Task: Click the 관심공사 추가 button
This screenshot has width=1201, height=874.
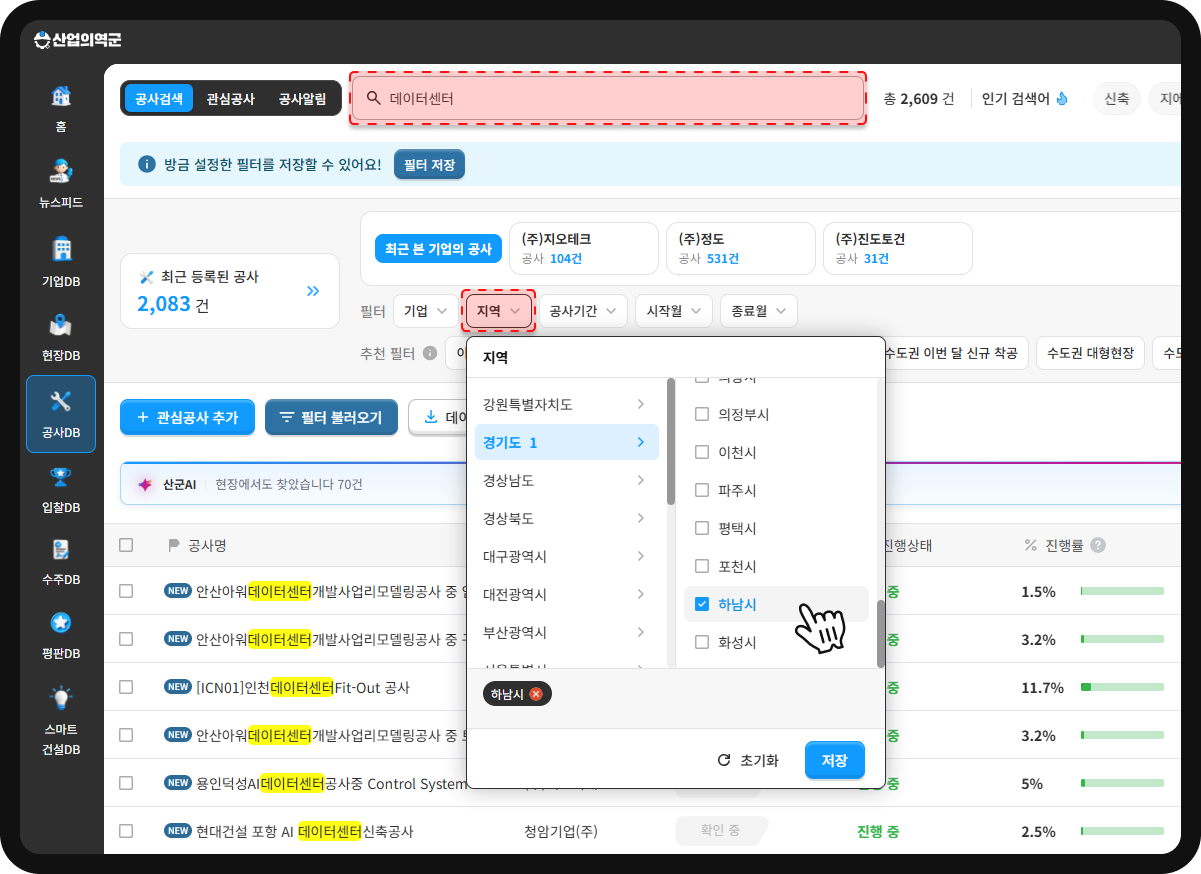Action: pos(187,417)
